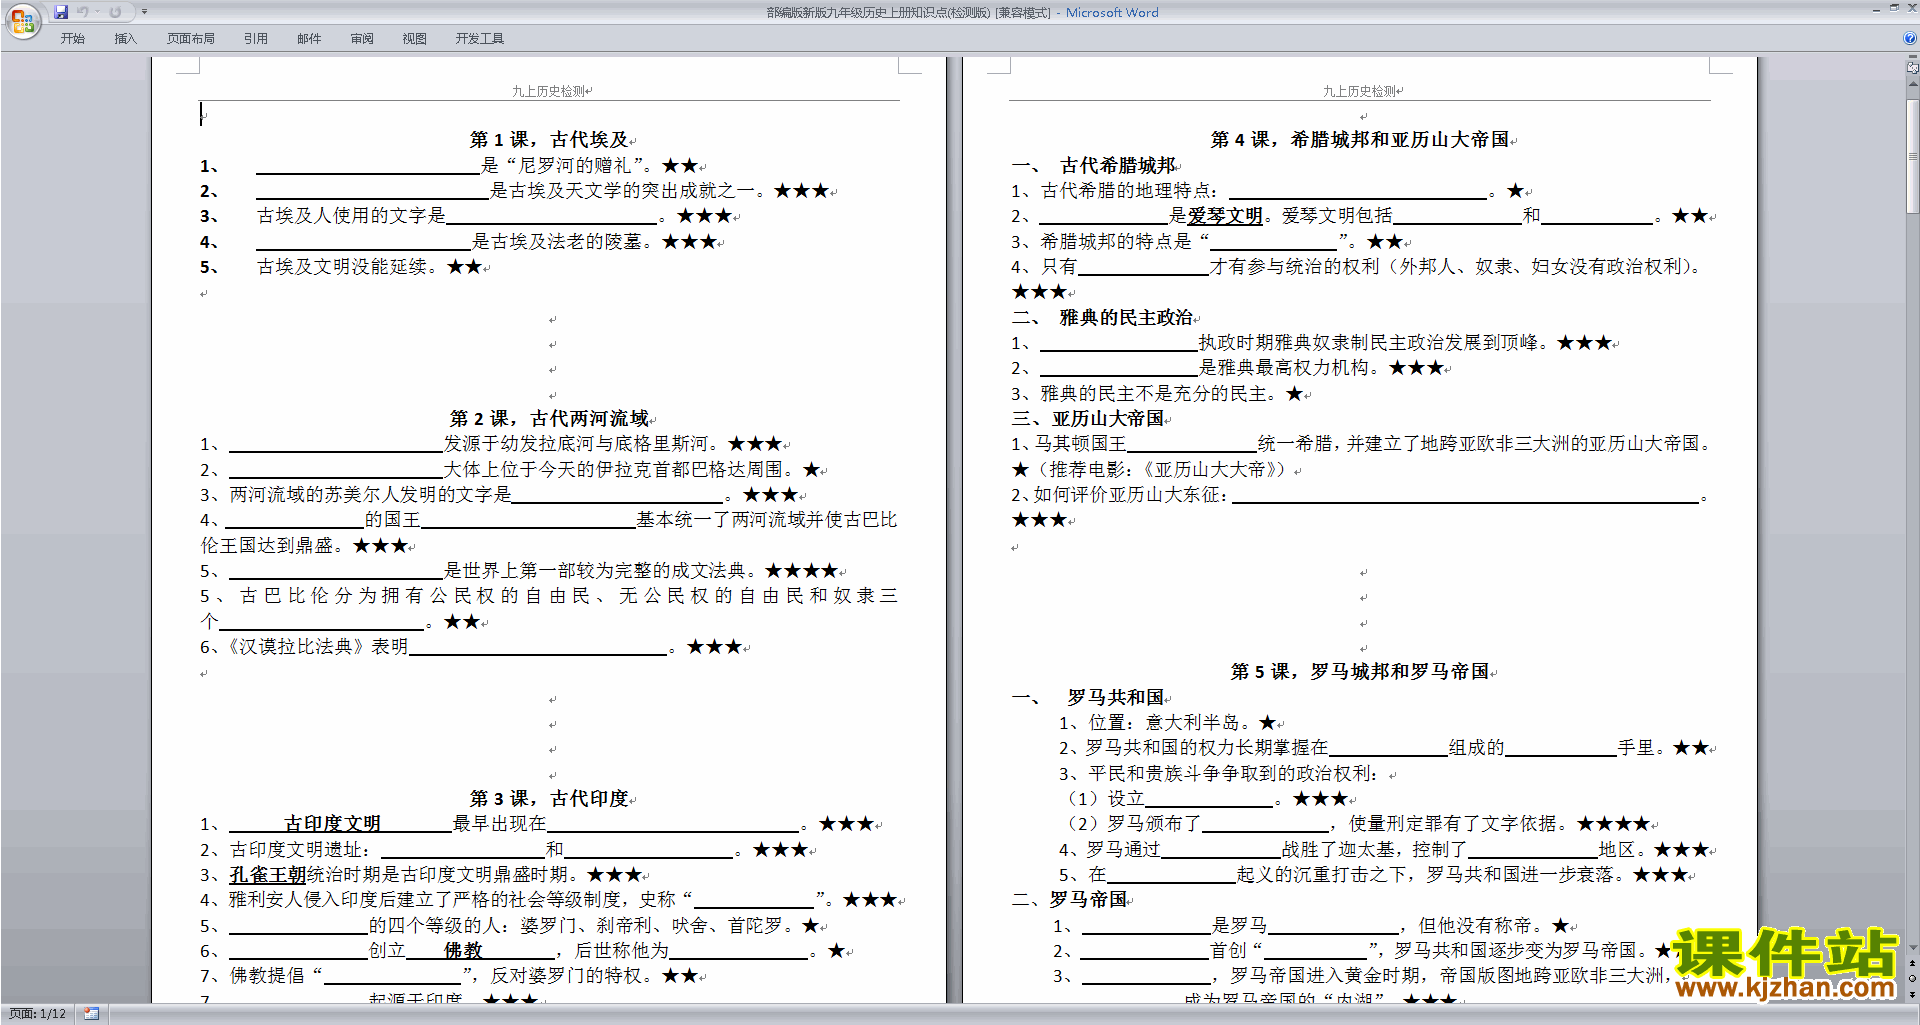Click heading 第3课，古代印度
The image size is (1920, 1025).
[x=549, y=798]
